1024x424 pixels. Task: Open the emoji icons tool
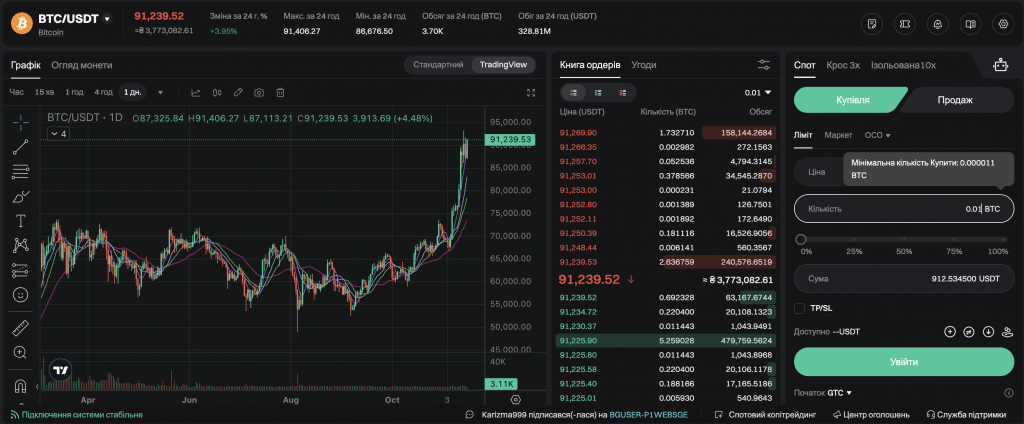(x=20, y=295)
